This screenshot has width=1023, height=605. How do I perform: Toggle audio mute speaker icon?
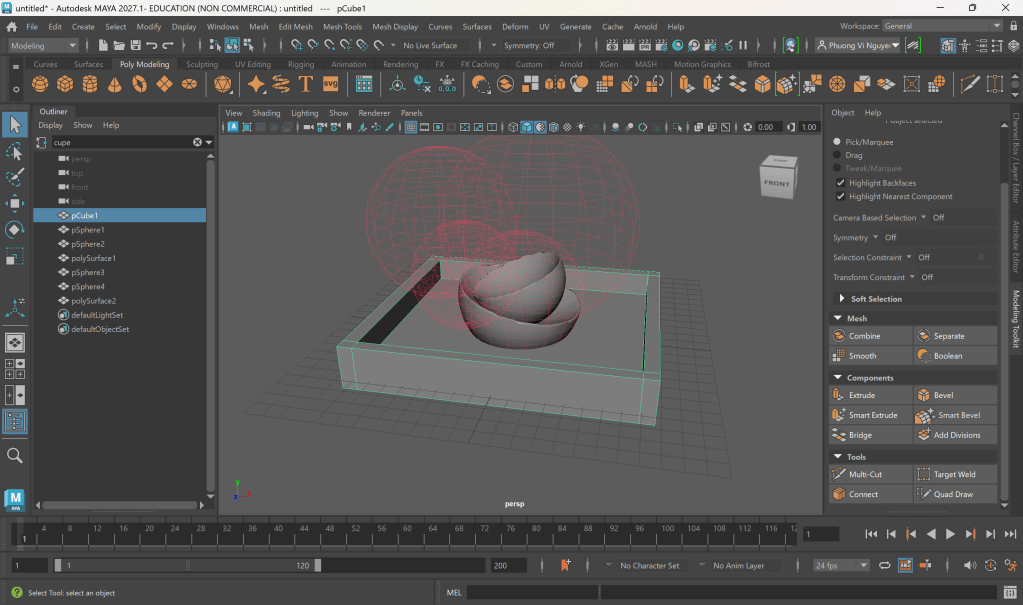[x=970, y=565]
